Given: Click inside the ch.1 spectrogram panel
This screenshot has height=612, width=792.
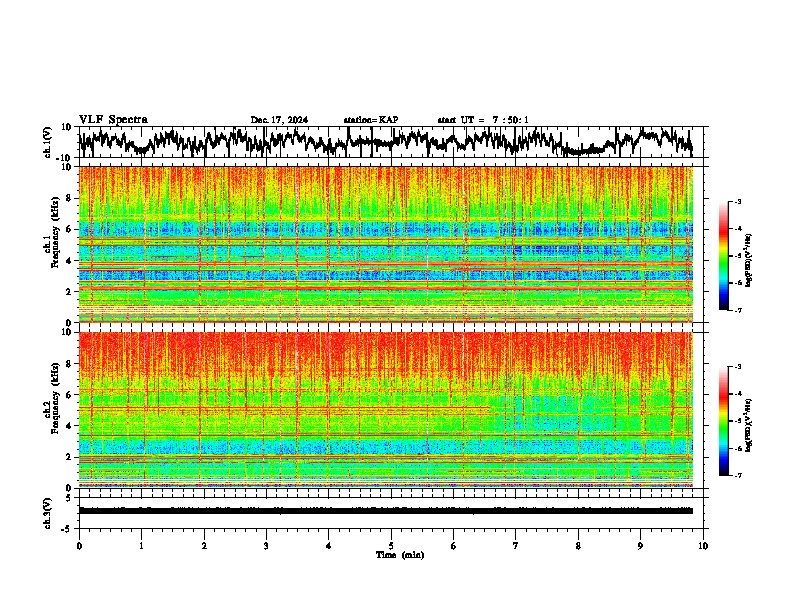Looking at the screenshot, I should 386,244.
